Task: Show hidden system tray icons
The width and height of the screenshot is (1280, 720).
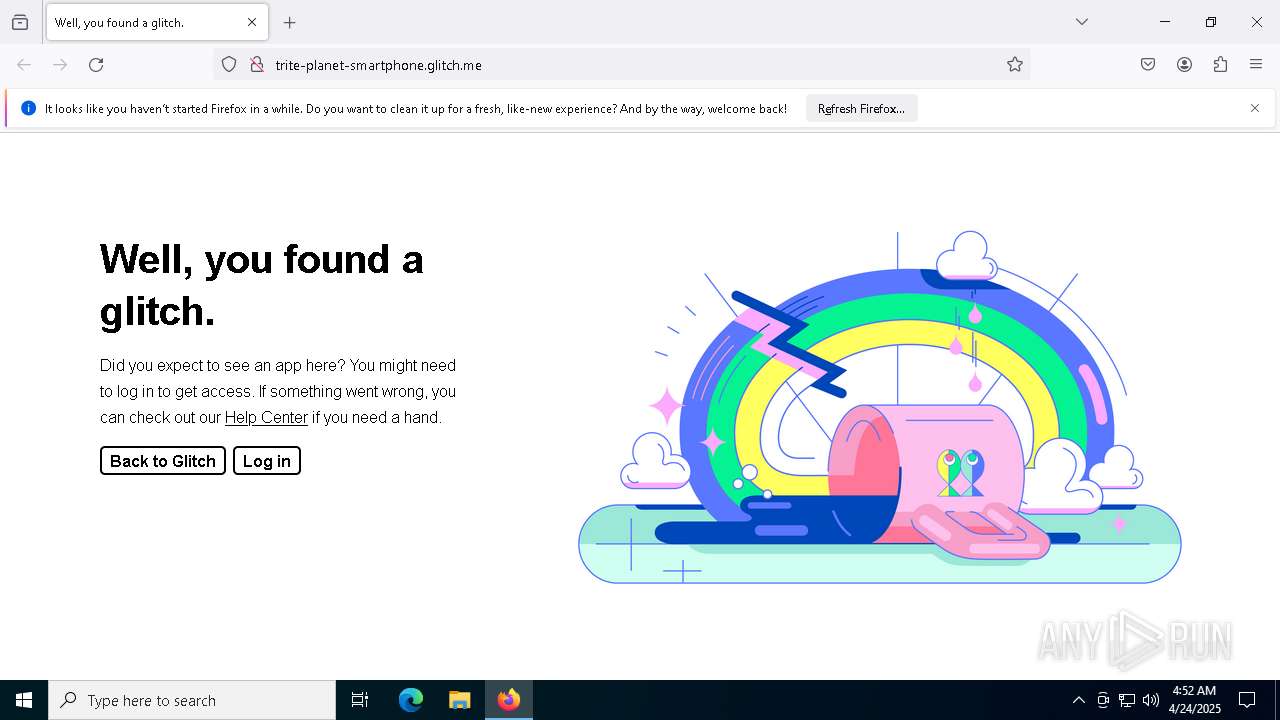Action: 1078,700
